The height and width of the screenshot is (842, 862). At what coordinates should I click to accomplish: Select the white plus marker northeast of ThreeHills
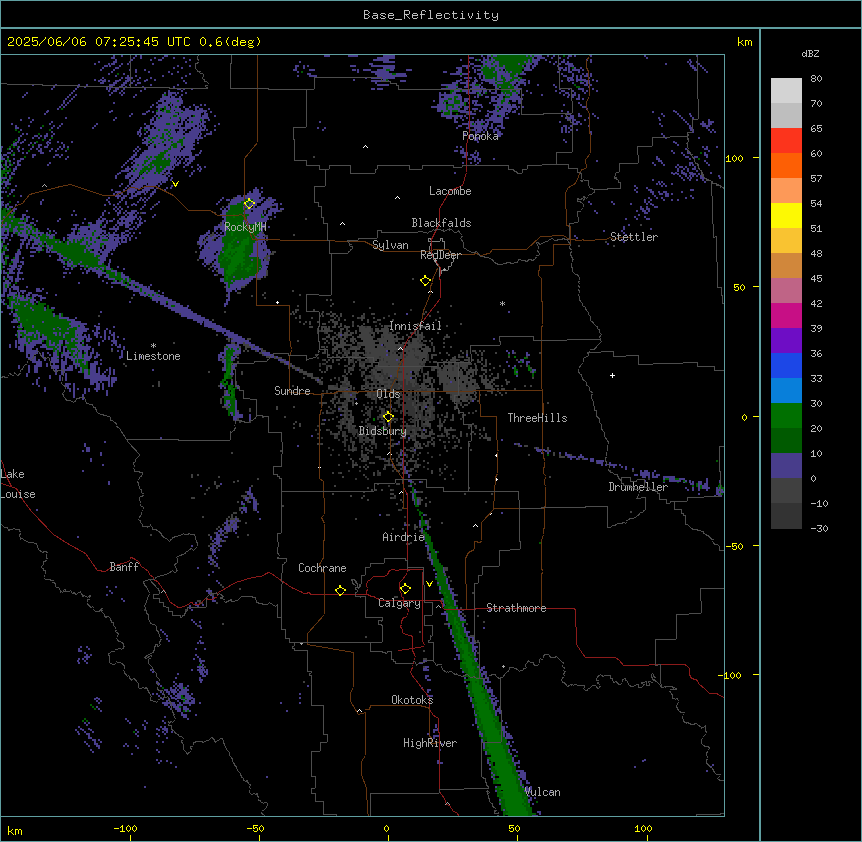point(612,375)
